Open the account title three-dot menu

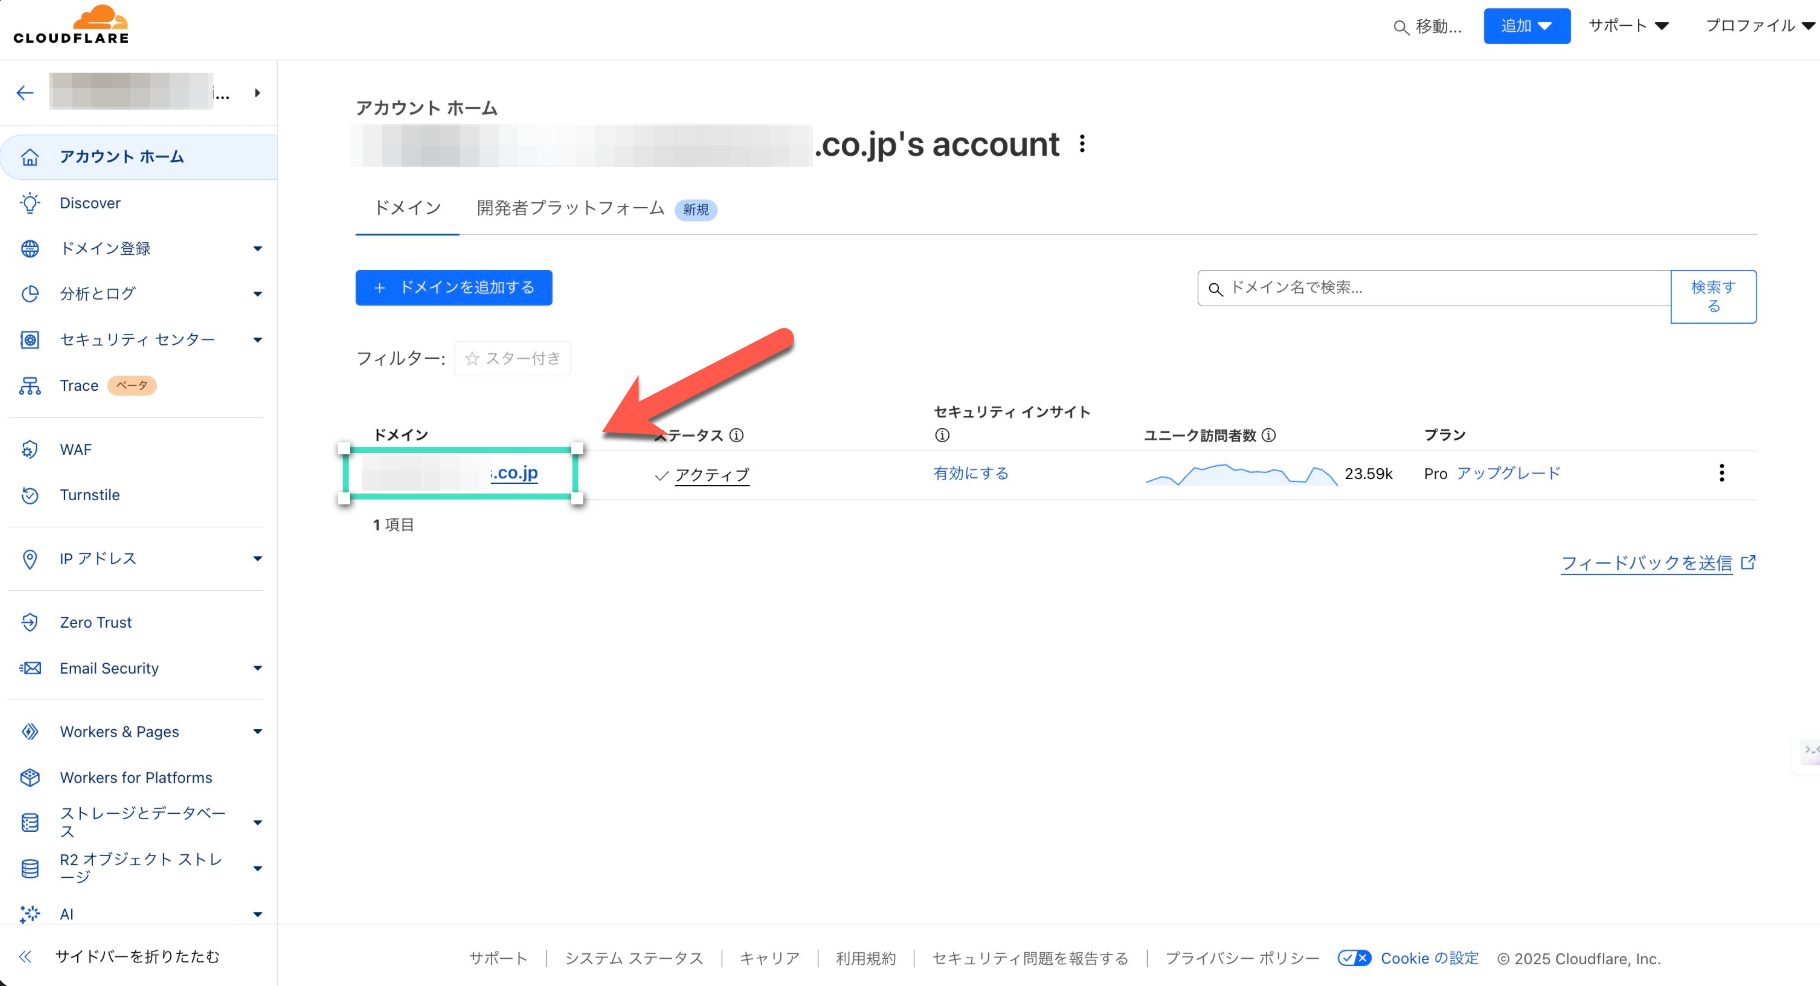tap(1082, 144)
